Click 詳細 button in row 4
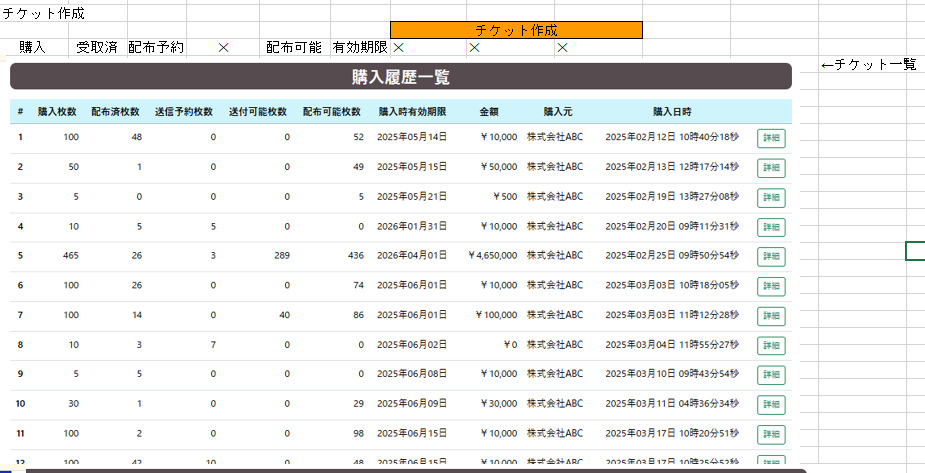This screenshot has height=473, width=925. tap(771, 227)
